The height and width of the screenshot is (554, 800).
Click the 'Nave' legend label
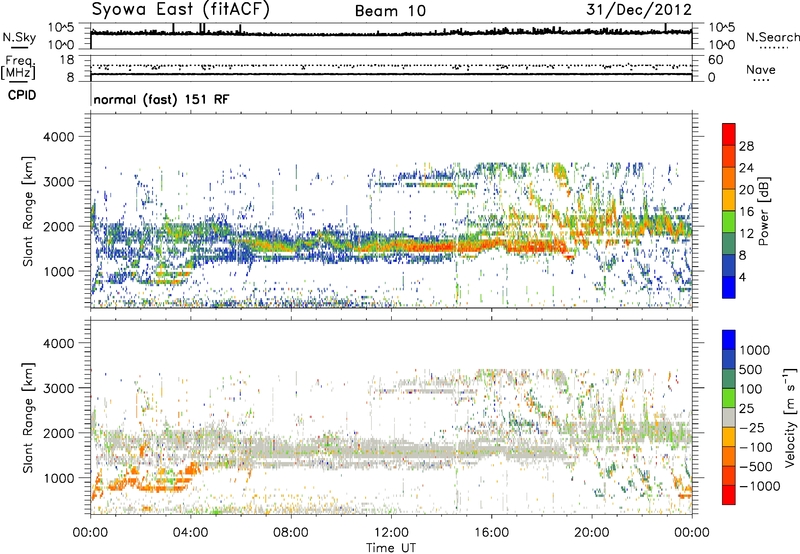(x=761, y=69)
